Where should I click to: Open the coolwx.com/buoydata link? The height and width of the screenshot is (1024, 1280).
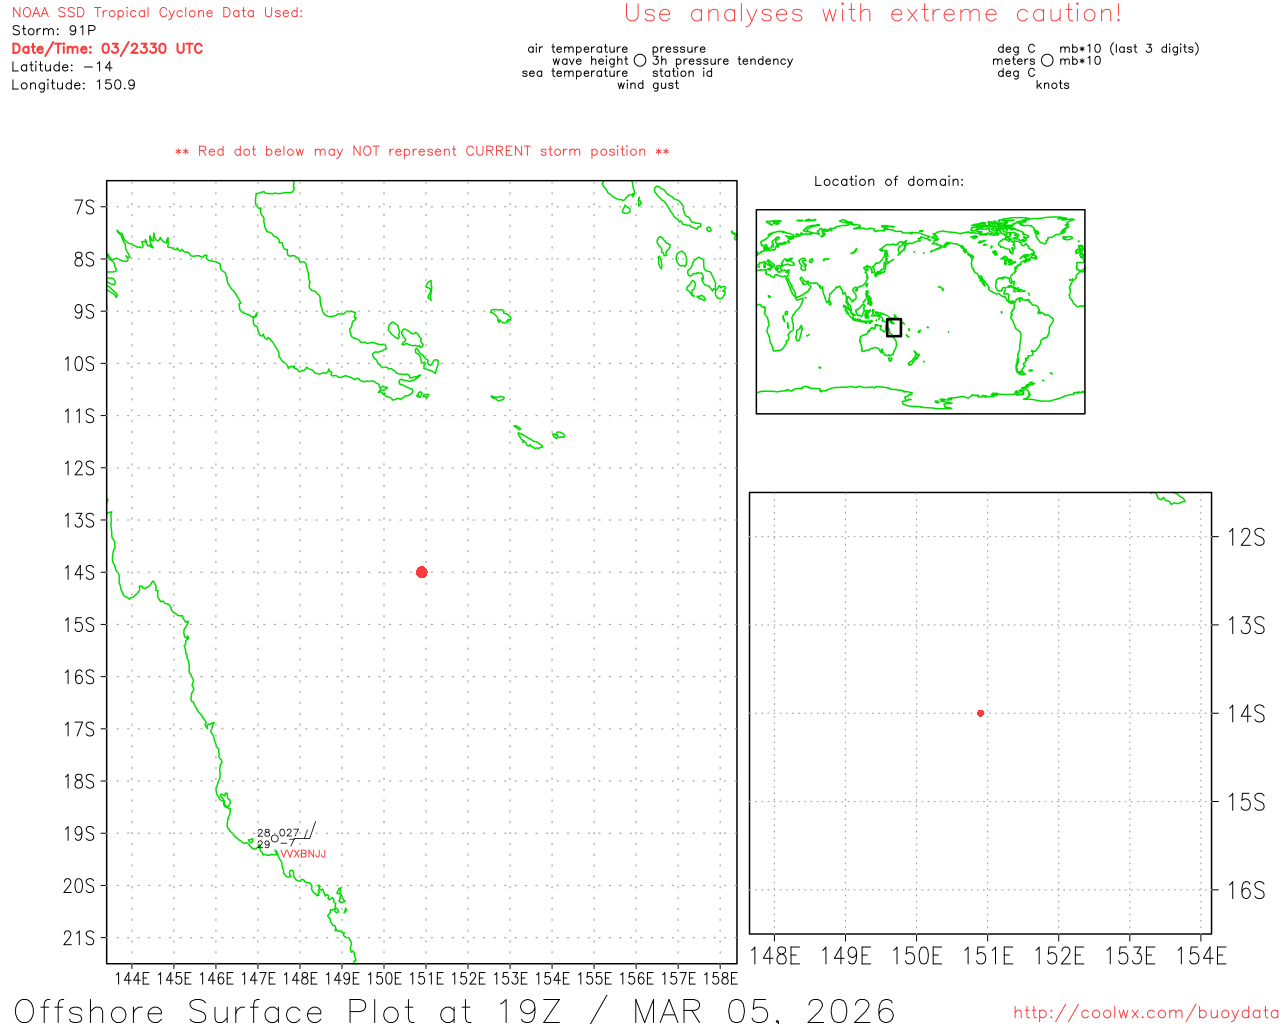pos(1145,1013)
